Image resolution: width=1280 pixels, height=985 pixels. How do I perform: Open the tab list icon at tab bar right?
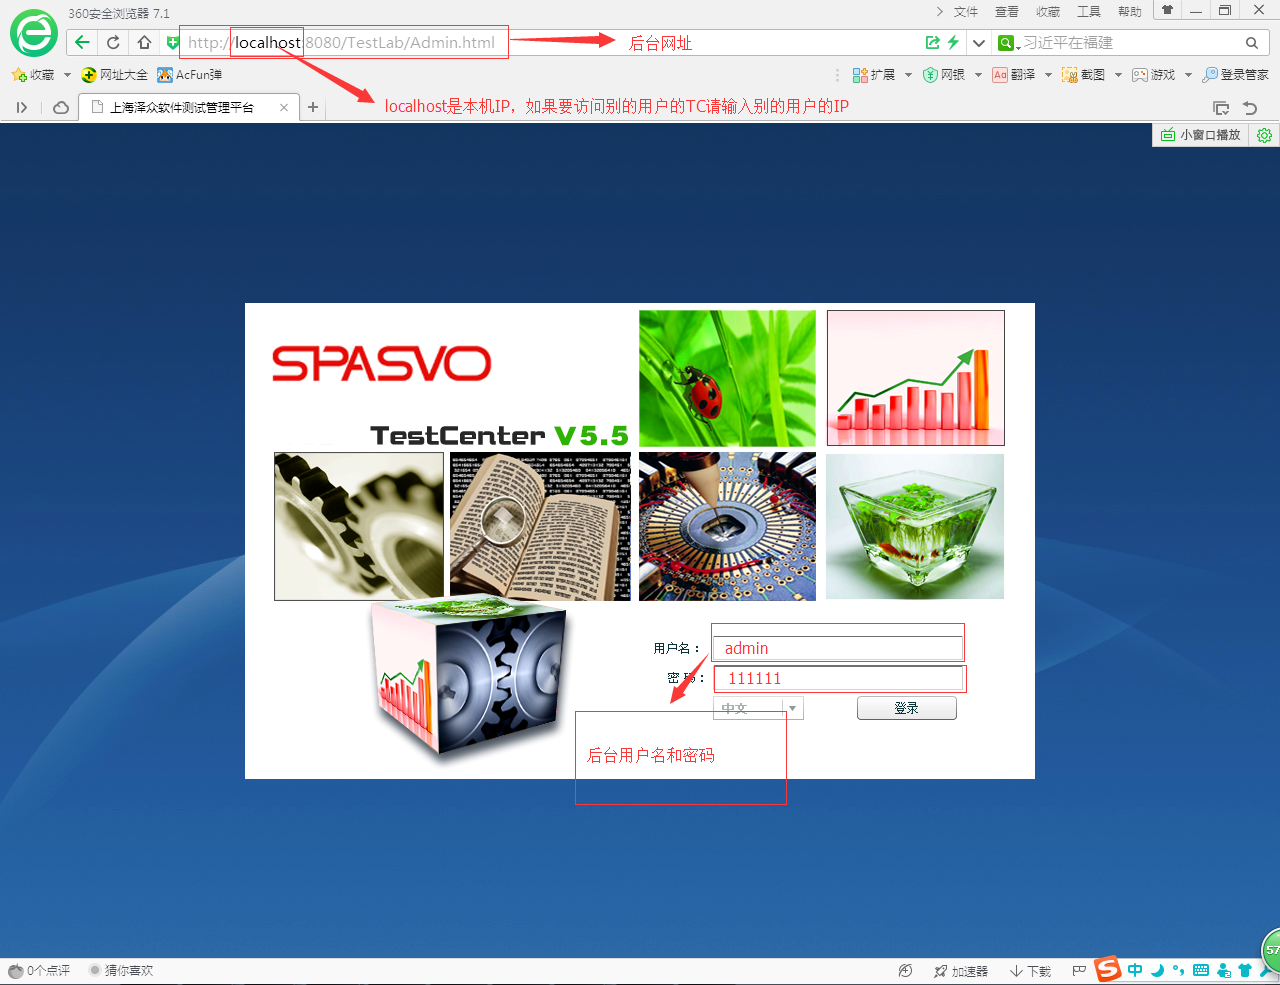[x=1221, y=108]
